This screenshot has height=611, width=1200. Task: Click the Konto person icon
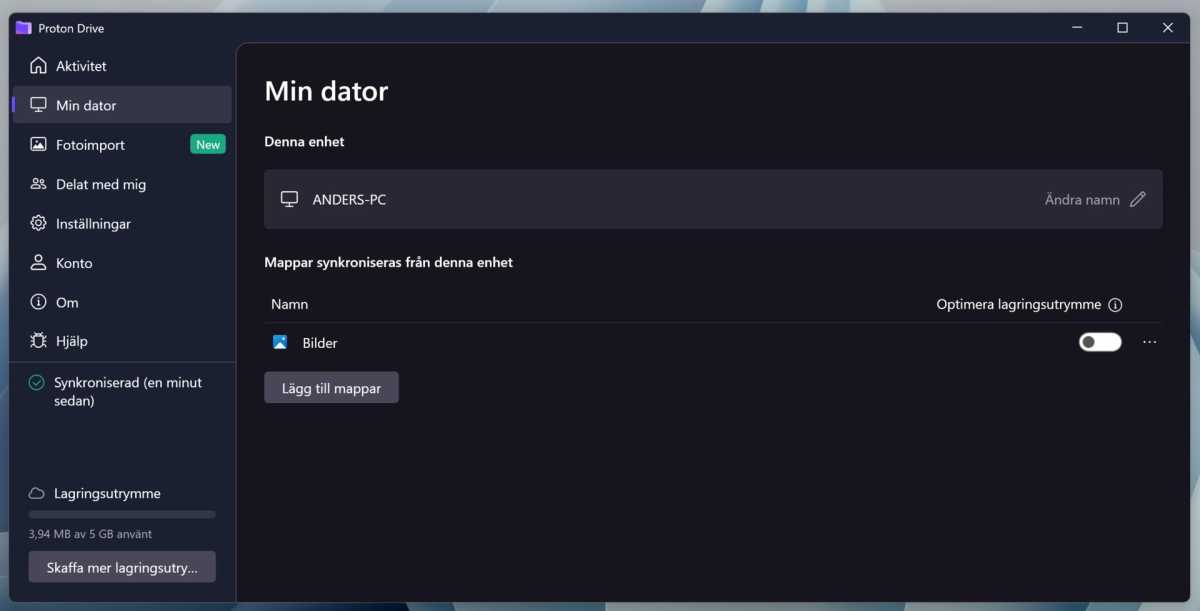tap(38, 263)
